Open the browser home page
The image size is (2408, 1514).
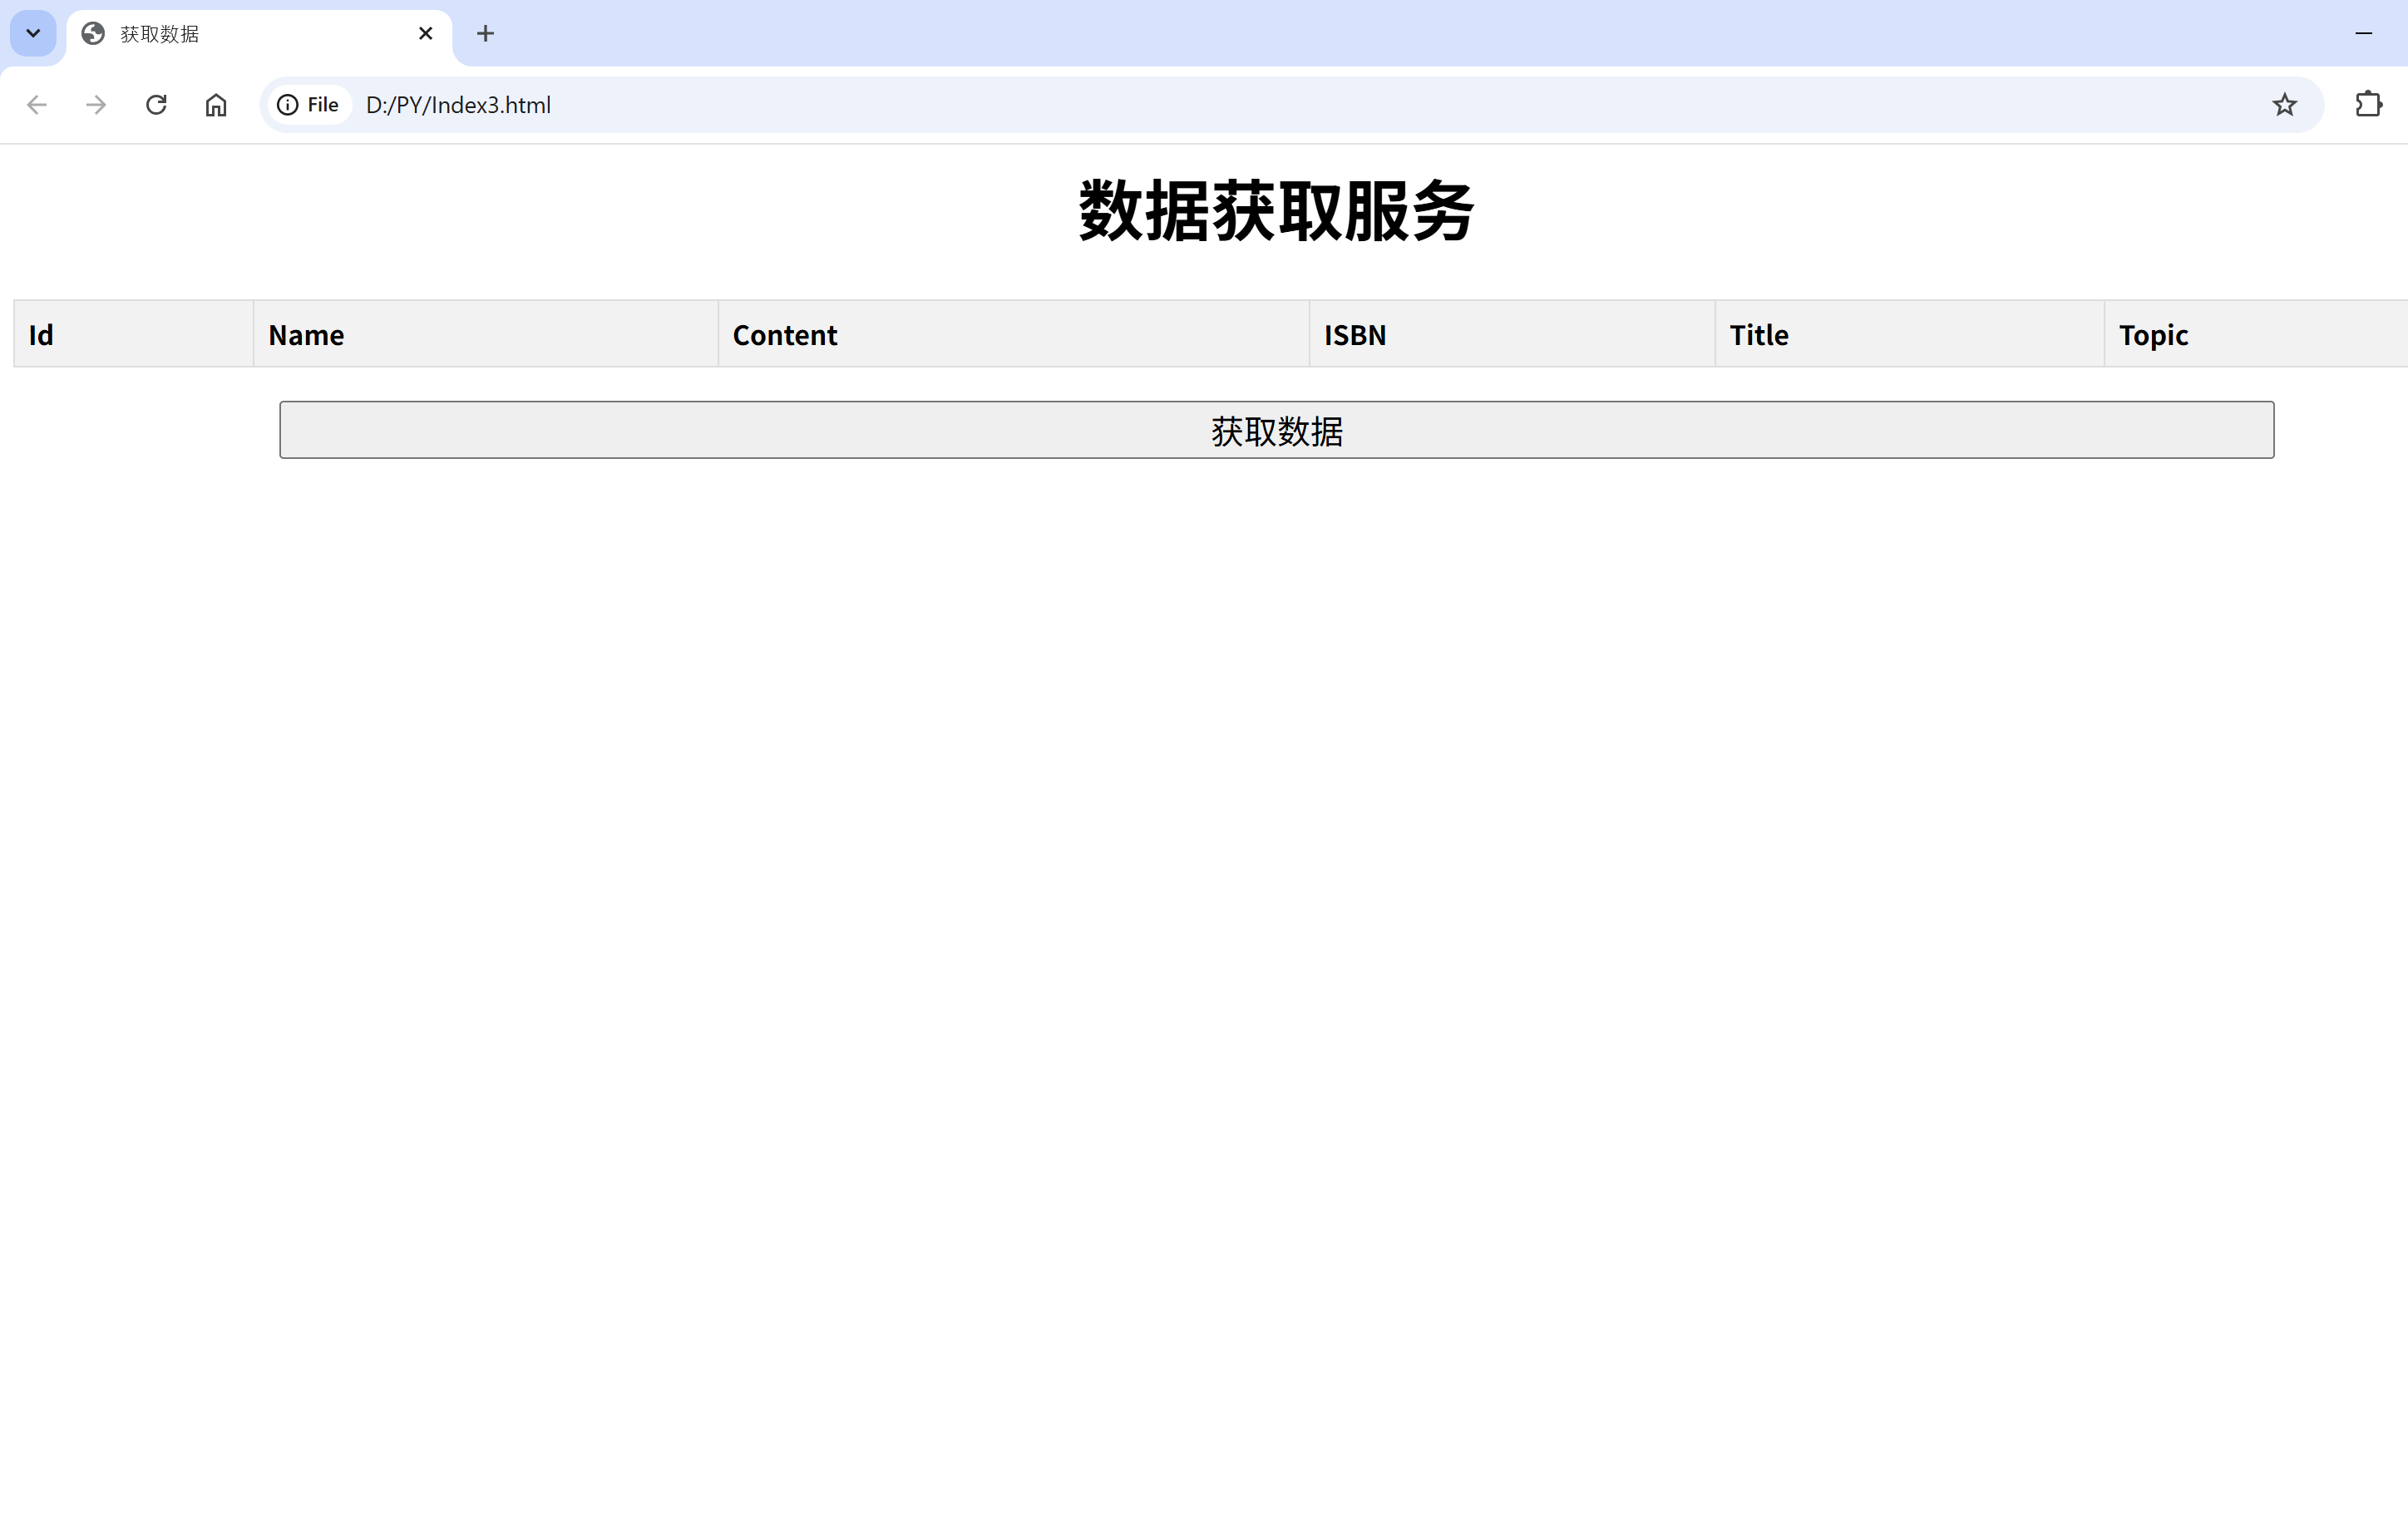216,105
